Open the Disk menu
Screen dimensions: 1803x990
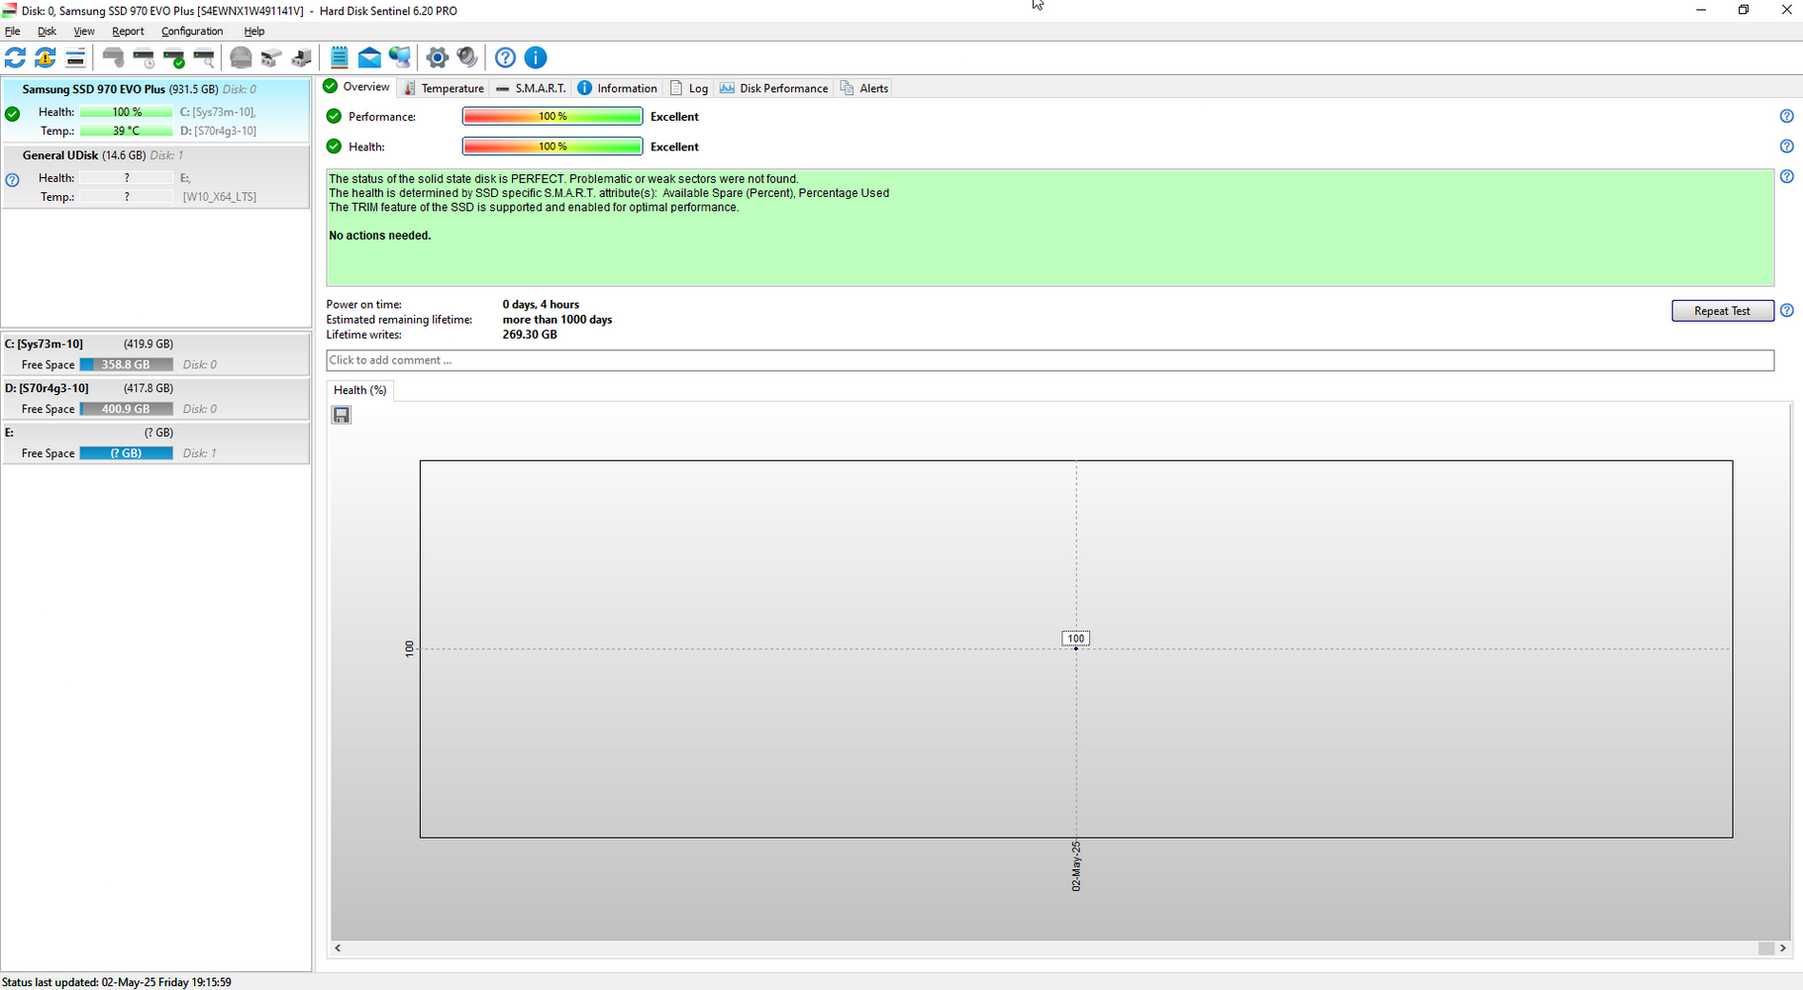(x=47, y=31)
